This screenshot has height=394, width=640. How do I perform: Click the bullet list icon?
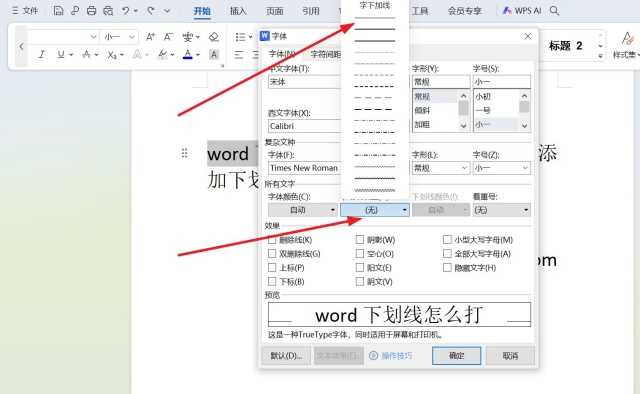tap(240, 37)
